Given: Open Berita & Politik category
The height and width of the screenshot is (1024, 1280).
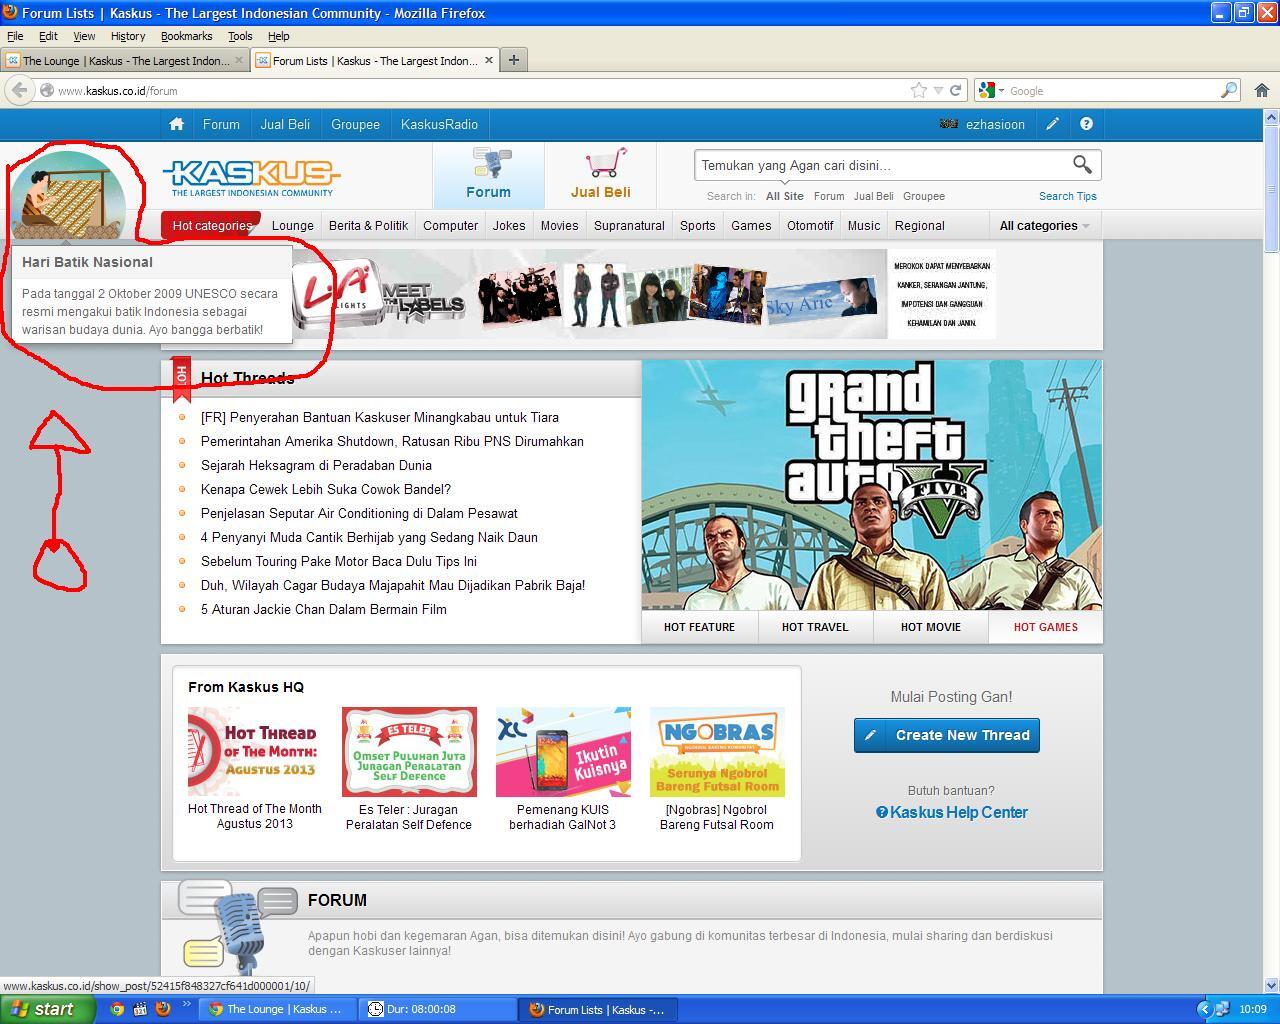Looking at the screenshot, I should coord(368,225).
